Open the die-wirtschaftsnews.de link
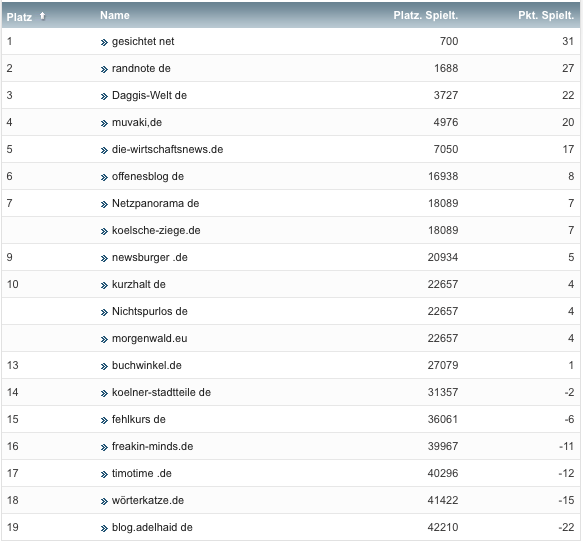 (168, 149)
